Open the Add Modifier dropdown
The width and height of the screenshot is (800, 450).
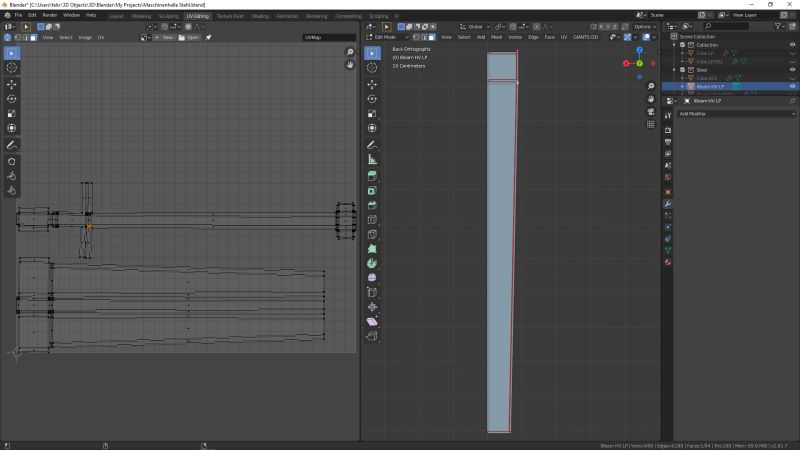click(736, 114)
